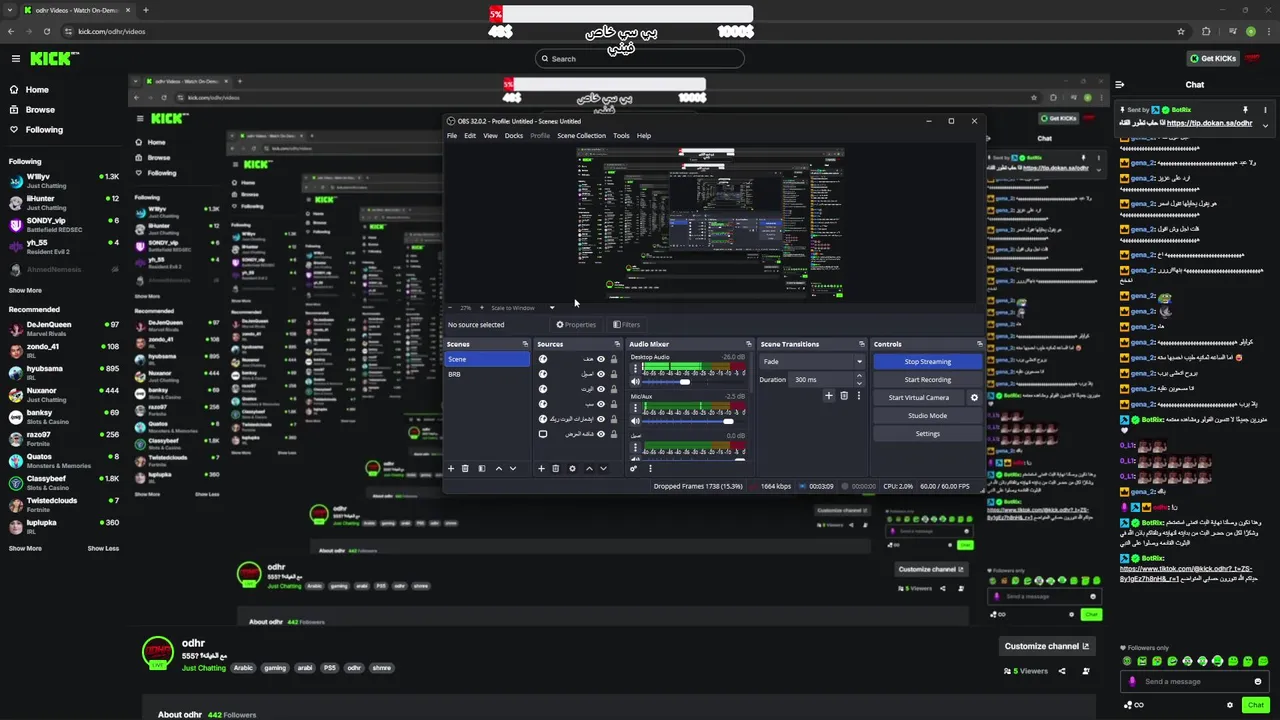Open chat settings gear beside Chat button
Screen dimensions: 1280x720
(x=1230, y=705)
